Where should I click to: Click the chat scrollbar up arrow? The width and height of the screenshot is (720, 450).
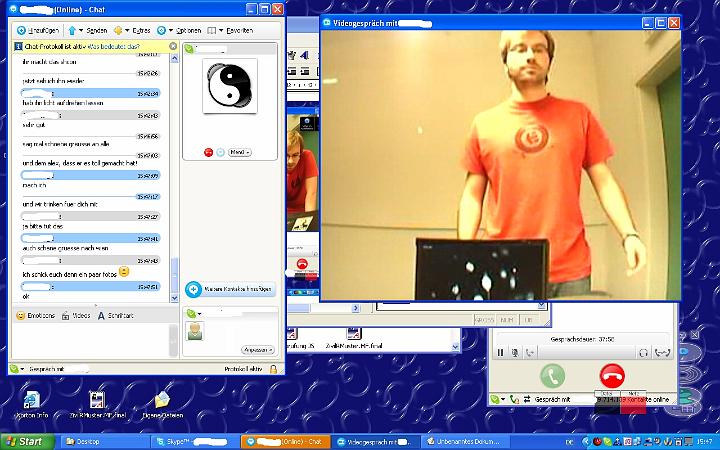pos(174,58)
